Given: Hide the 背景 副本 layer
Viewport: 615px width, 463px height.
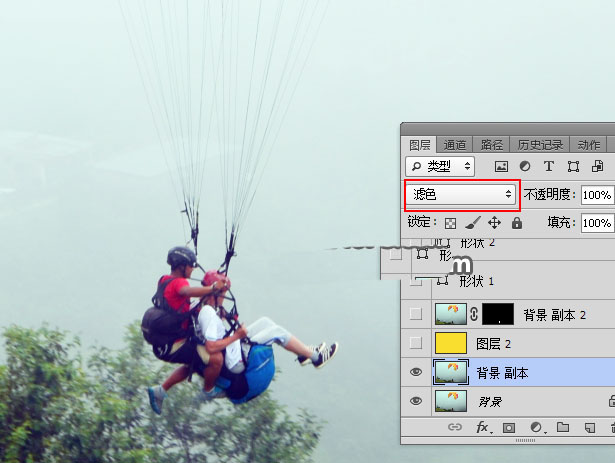Looking at the screenshot, I should click(416, 373).
